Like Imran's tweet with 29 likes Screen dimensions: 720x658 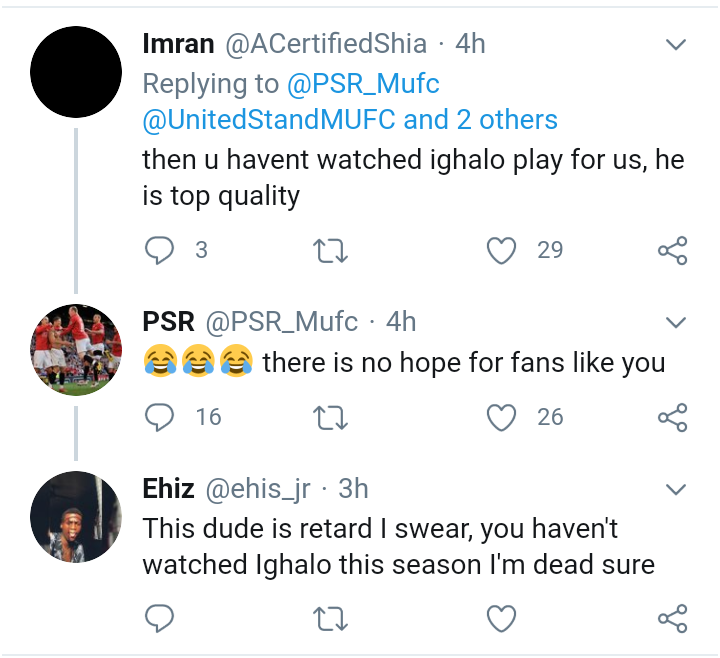click(x=501, y=250)
